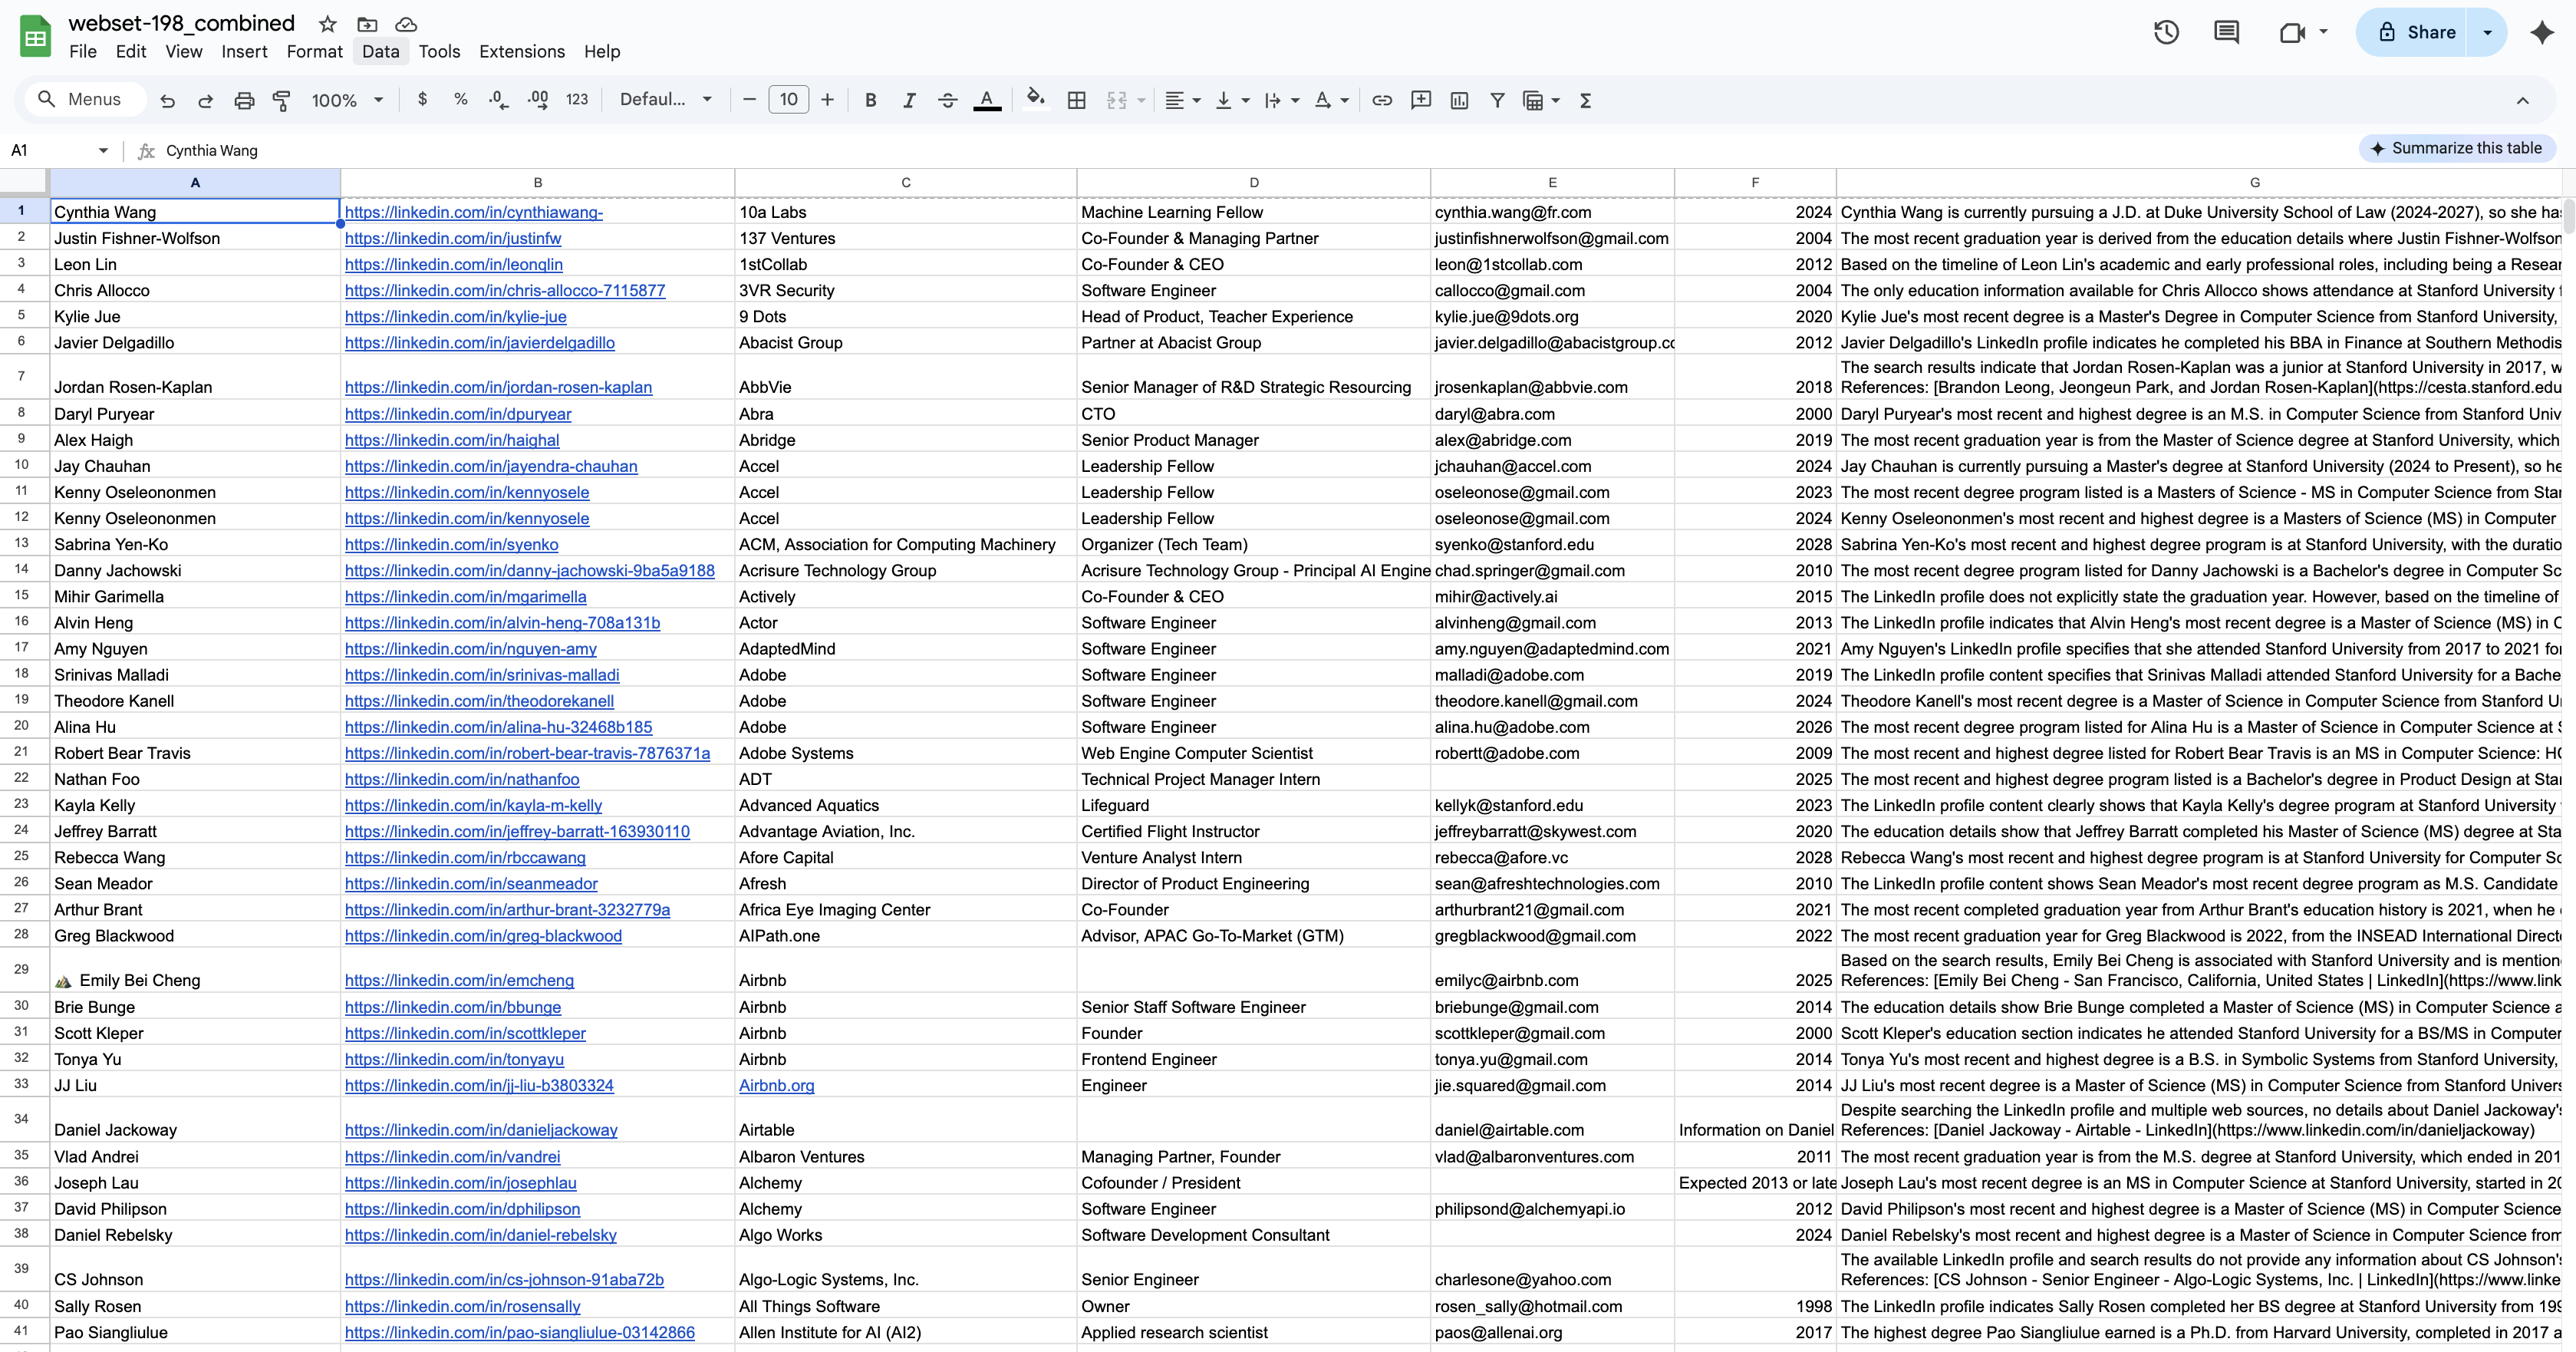Open version history clock icon
Screen dimensions: 2576x1352
2166,32
